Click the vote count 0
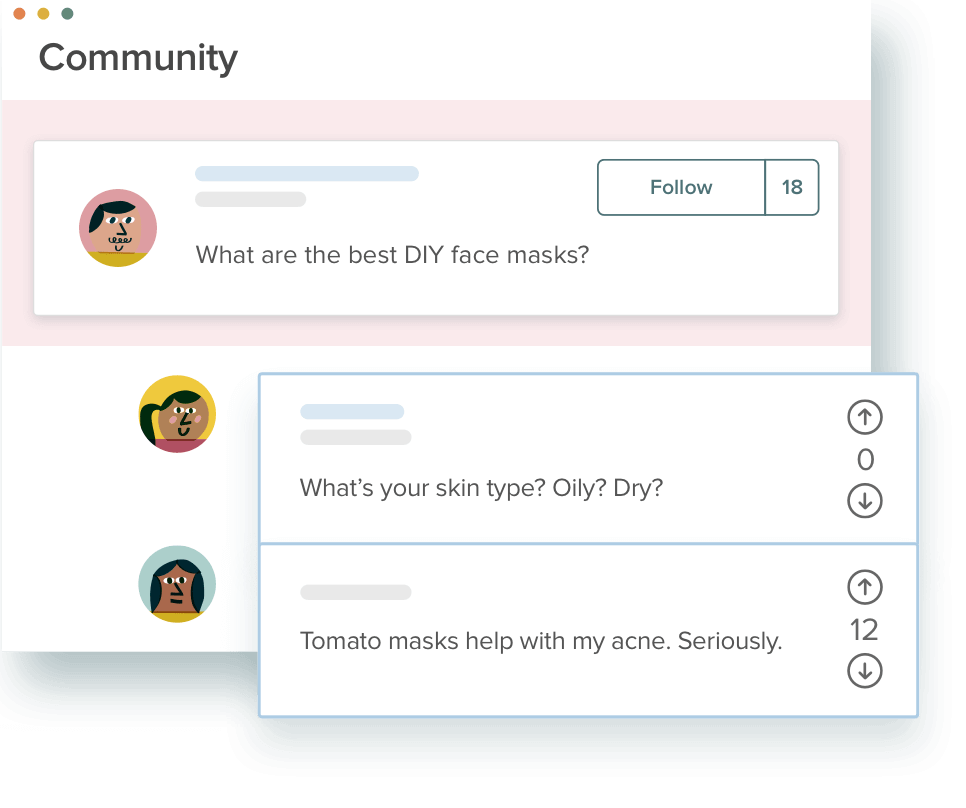 click(865, 459)
